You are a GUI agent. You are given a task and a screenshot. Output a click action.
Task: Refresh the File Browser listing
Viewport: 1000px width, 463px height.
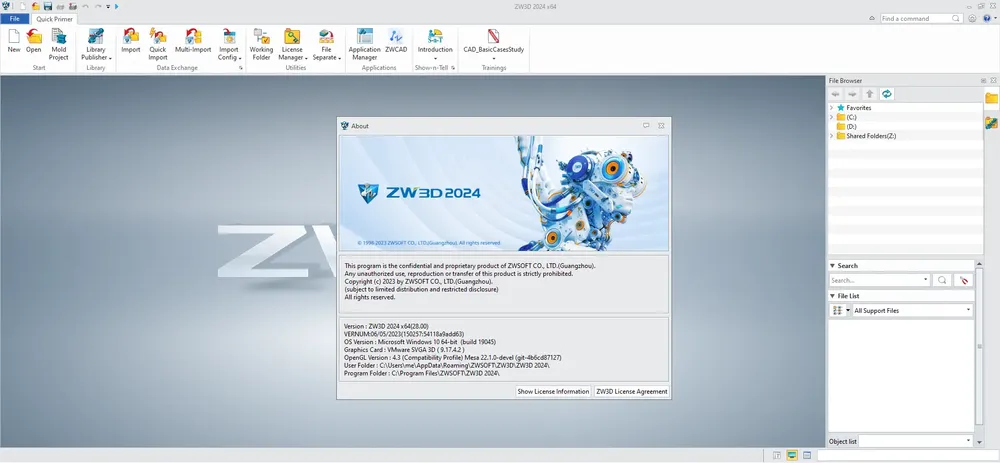[x=886, y=94]
